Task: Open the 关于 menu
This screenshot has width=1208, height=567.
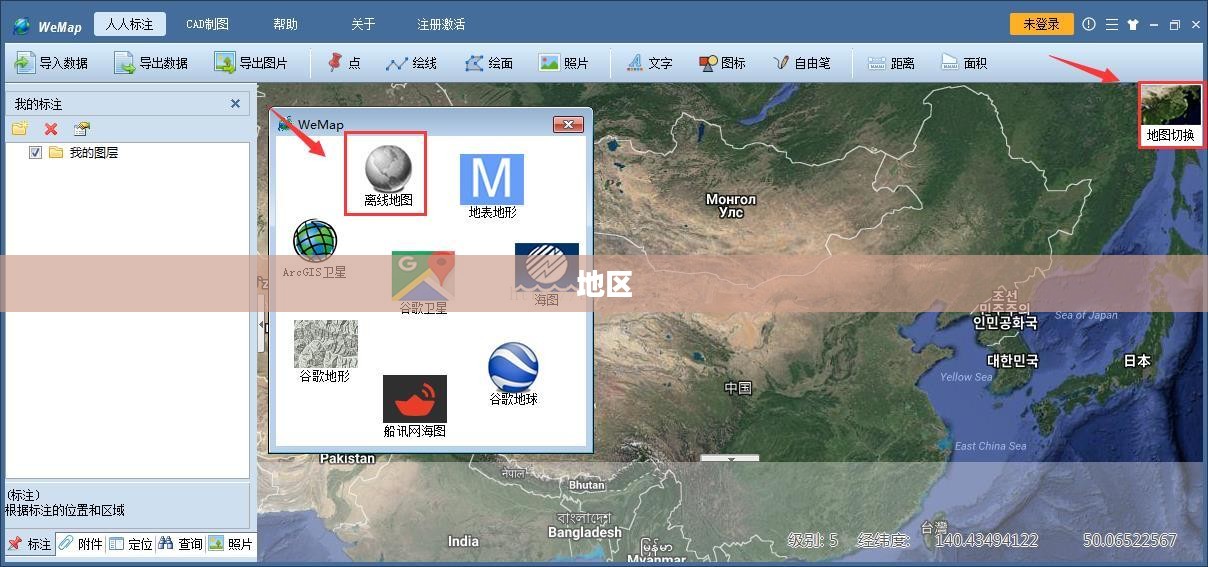Action: click(363, 24)
